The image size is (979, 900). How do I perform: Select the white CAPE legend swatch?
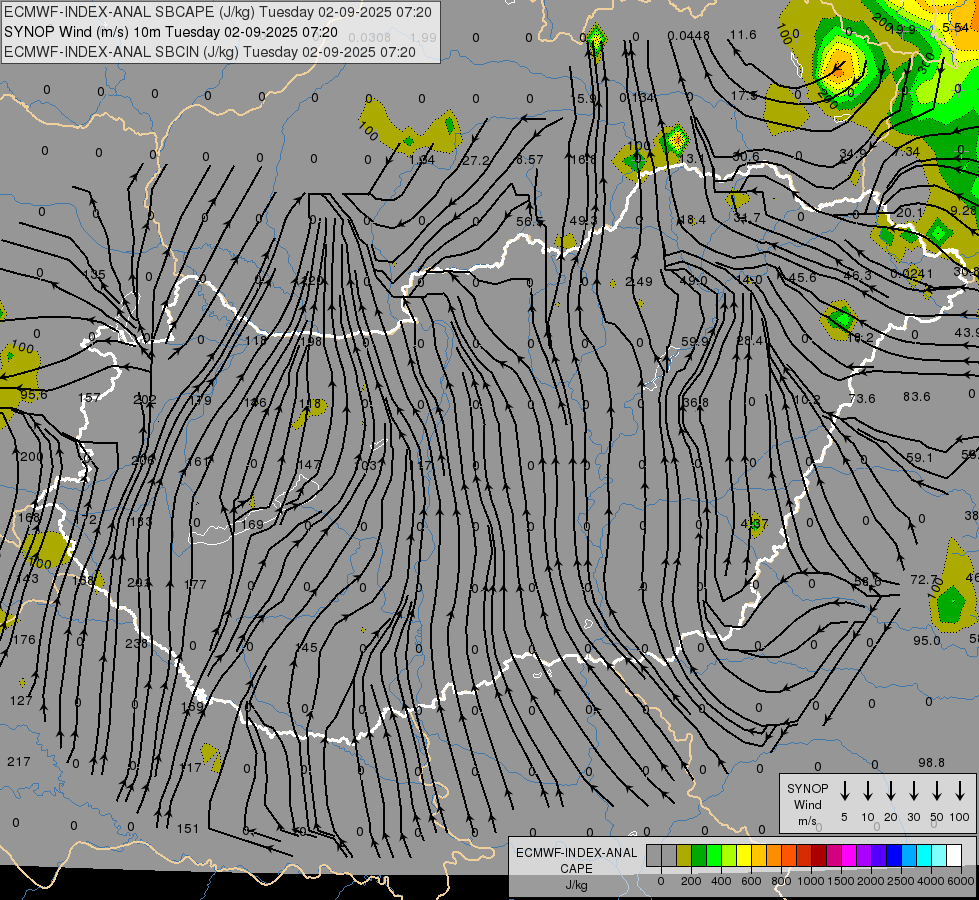click(x=953, y=856)
